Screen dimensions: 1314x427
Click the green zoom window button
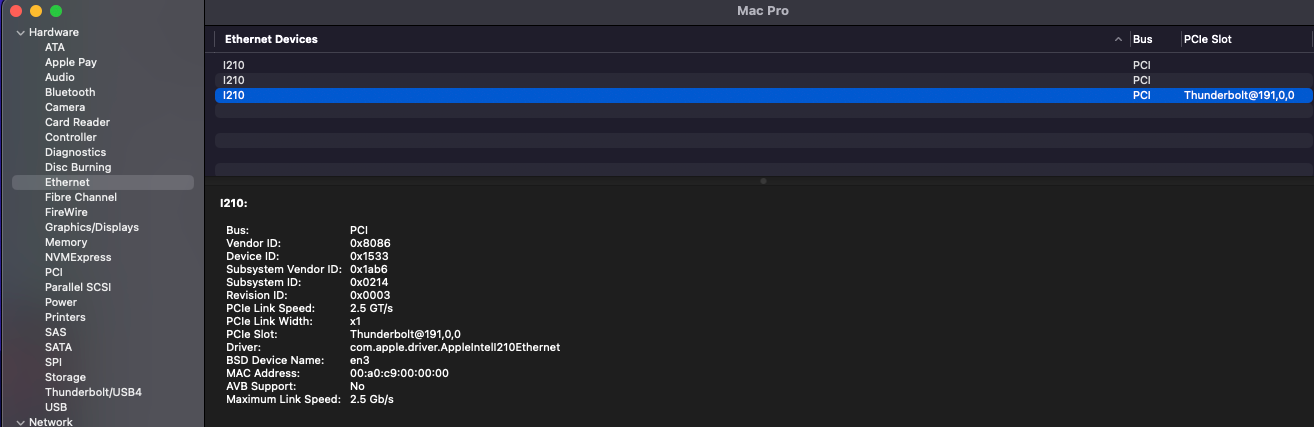click(x=56, y=11)
